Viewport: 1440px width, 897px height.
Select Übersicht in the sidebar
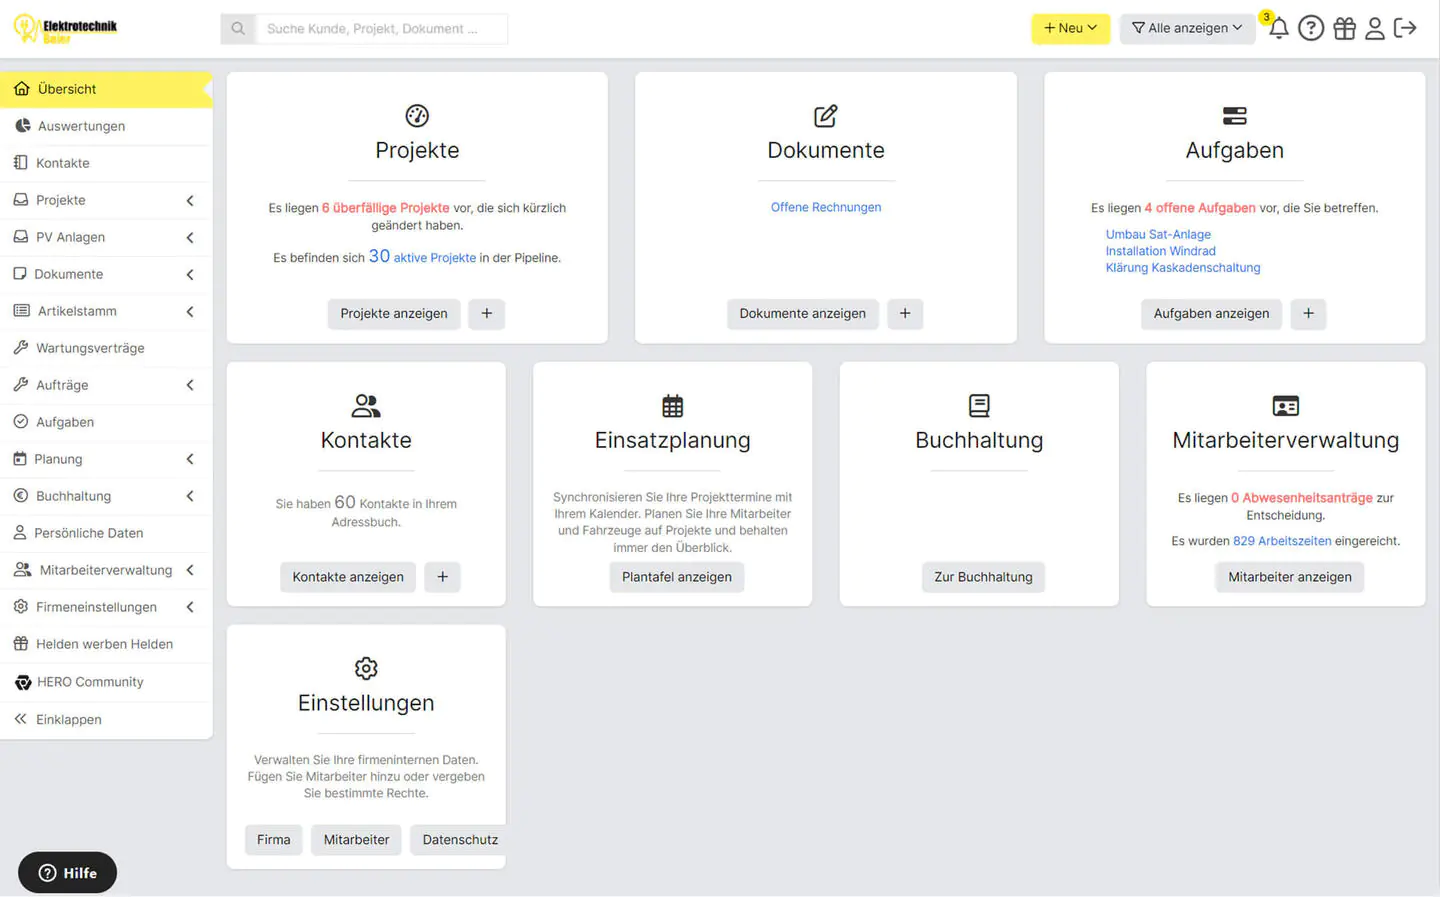pyautogui.click(x=106, y=89)
